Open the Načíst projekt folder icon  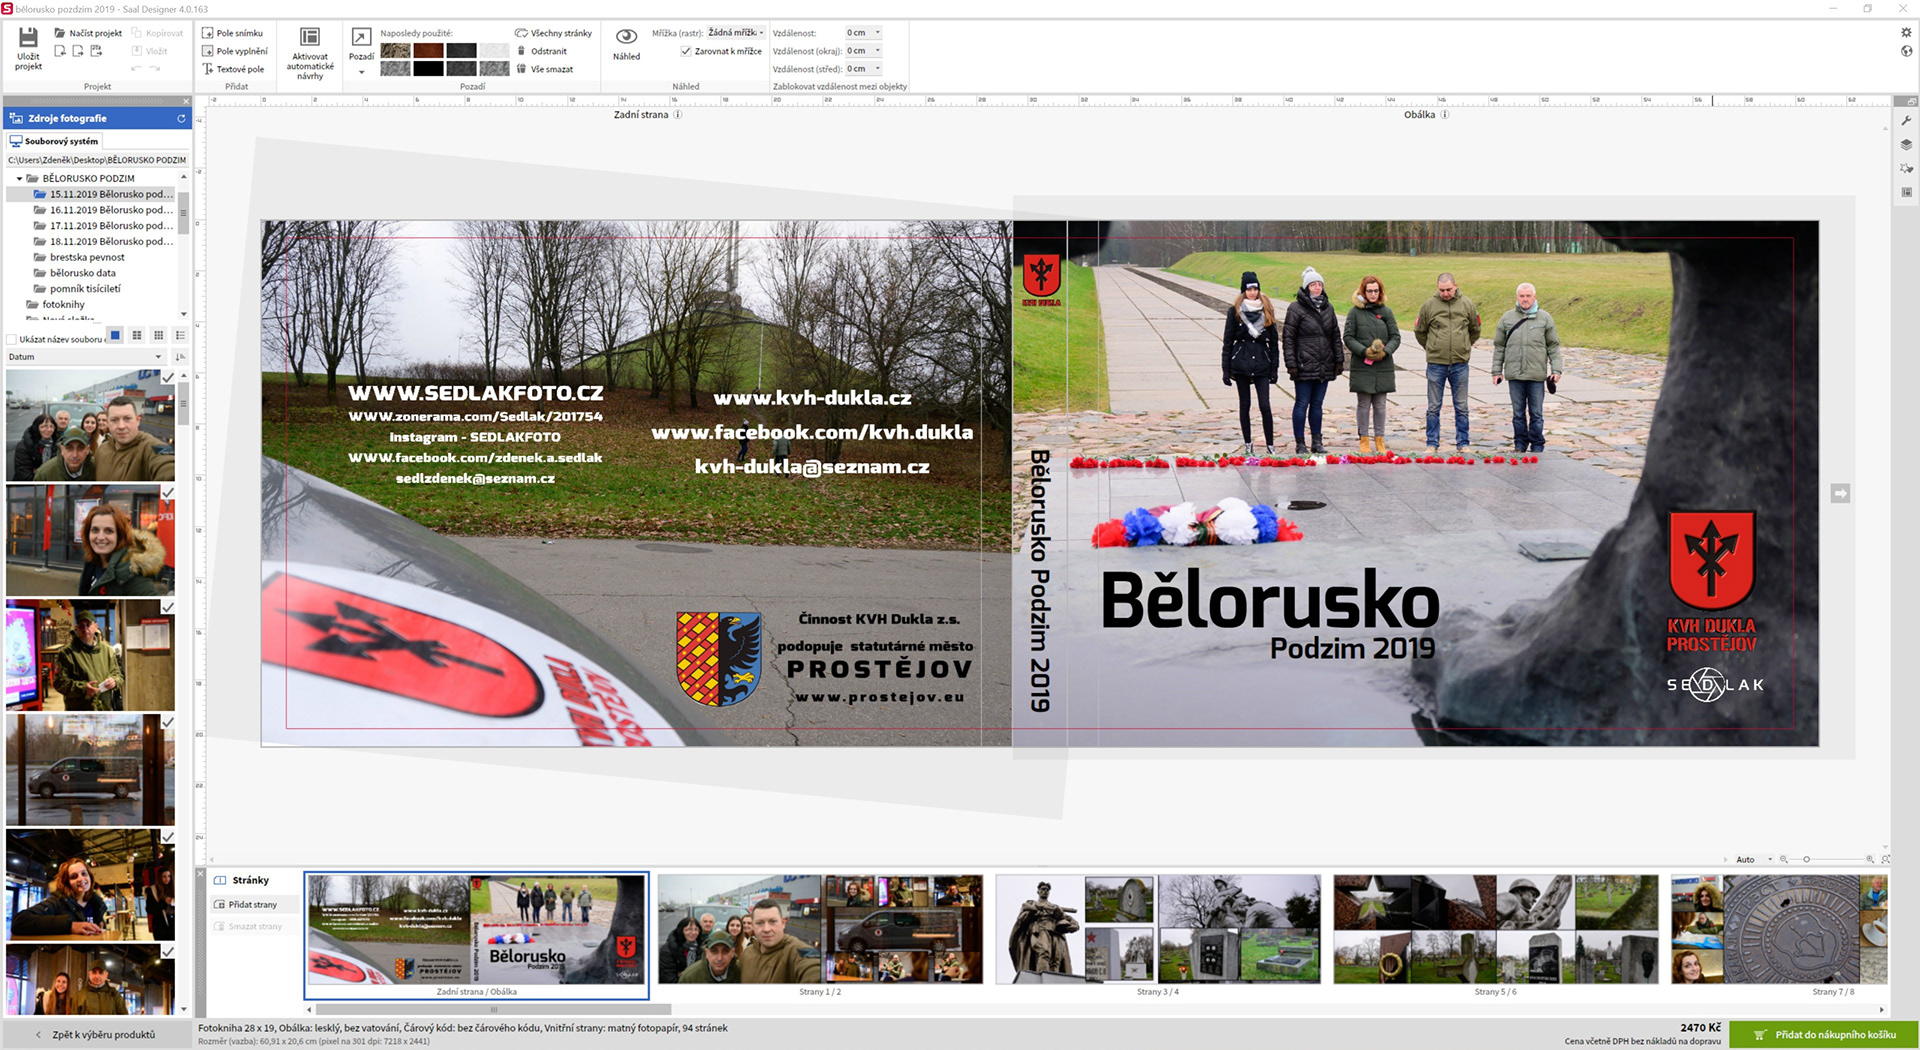point(60,33)
